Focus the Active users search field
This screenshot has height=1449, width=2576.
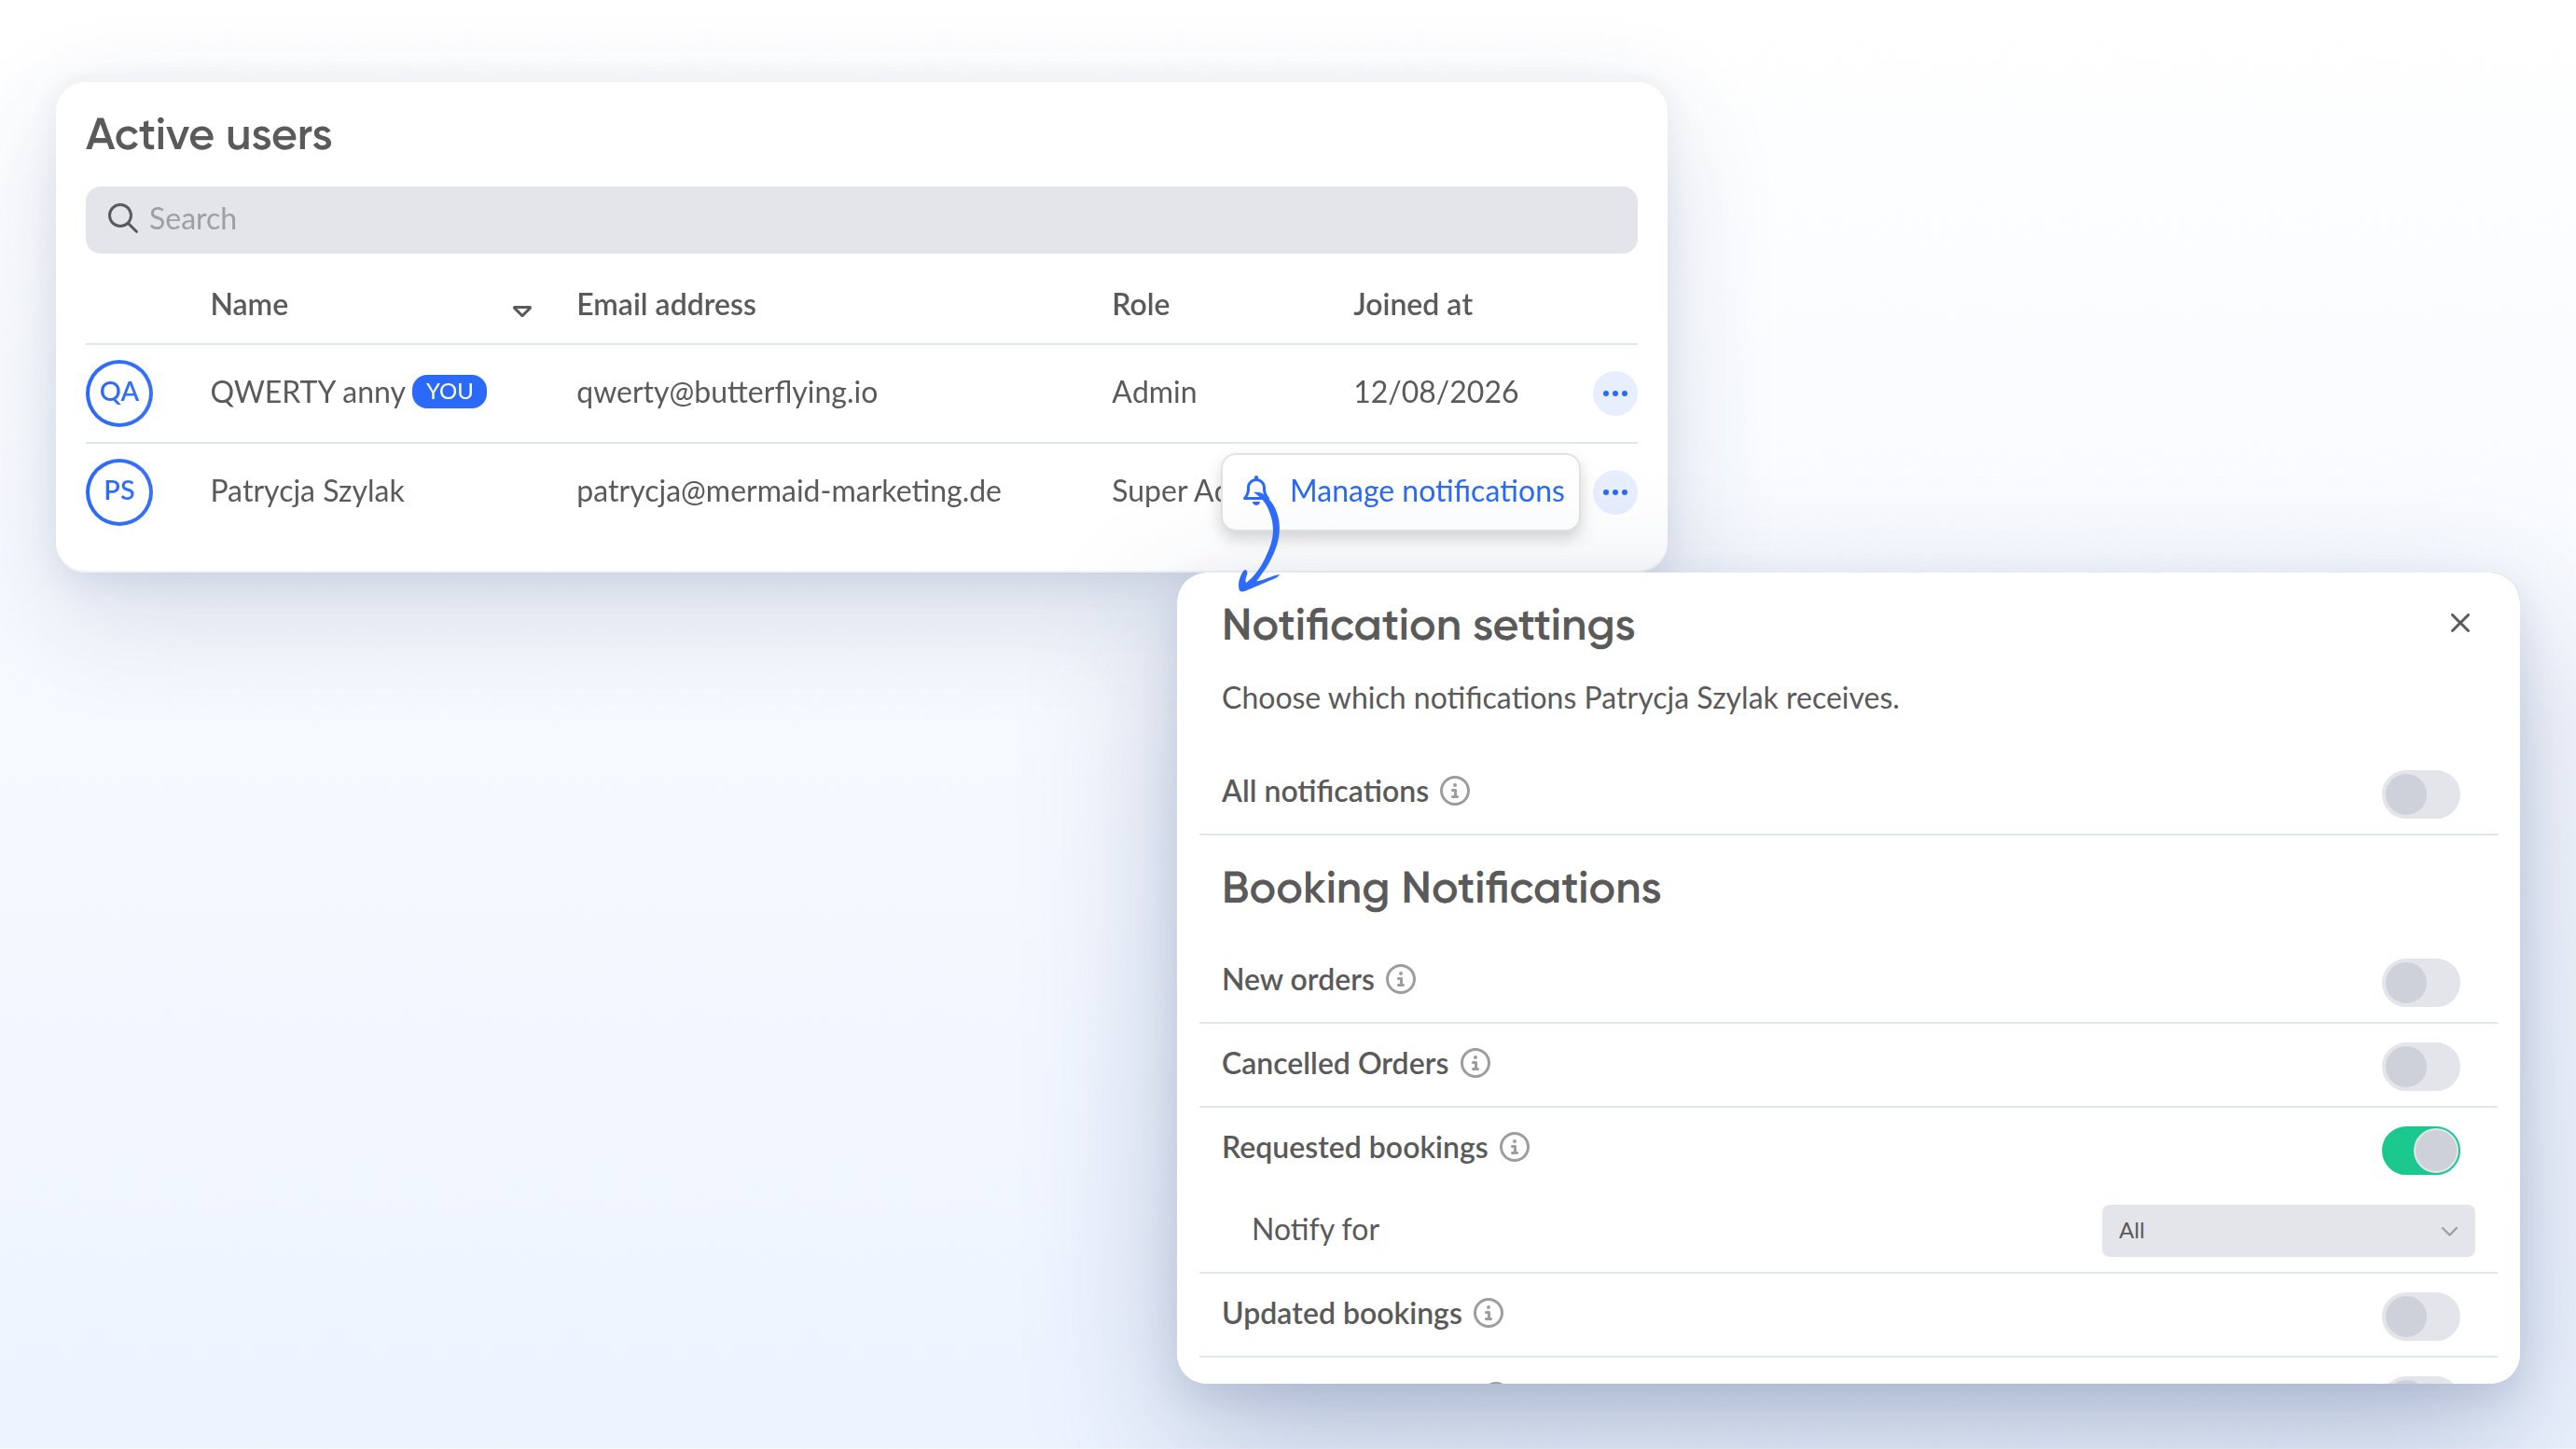(861, 219)
